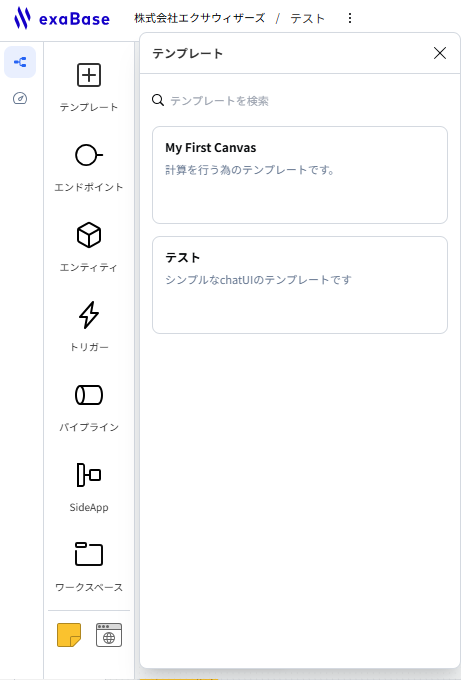Select the web browser embed icon

coord(109,635)
